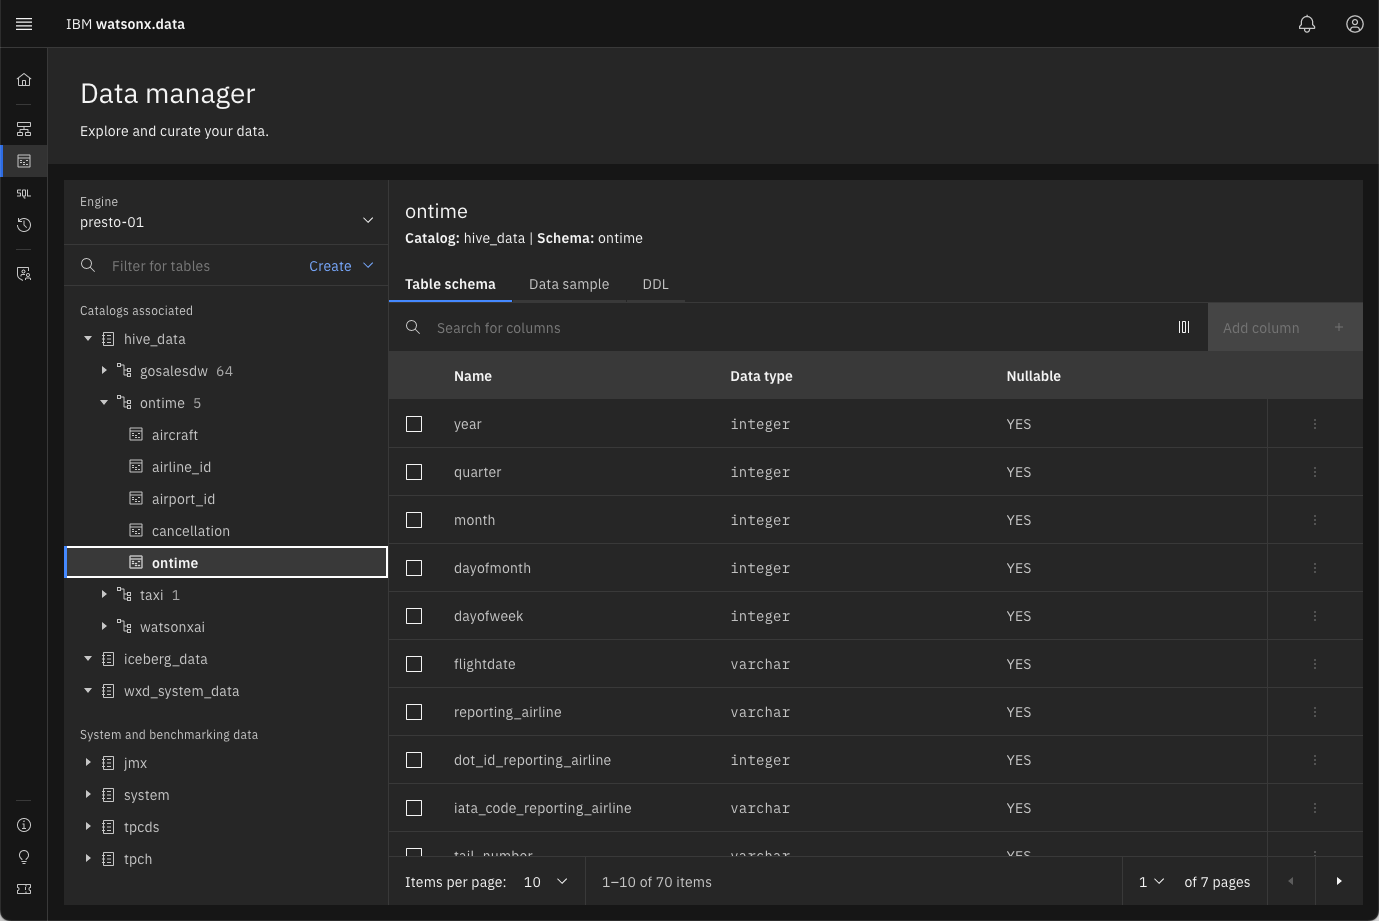This screenshot has width=1379, height=921.
Task: Open overflow menu for year row
Action: coord(1315,424)
